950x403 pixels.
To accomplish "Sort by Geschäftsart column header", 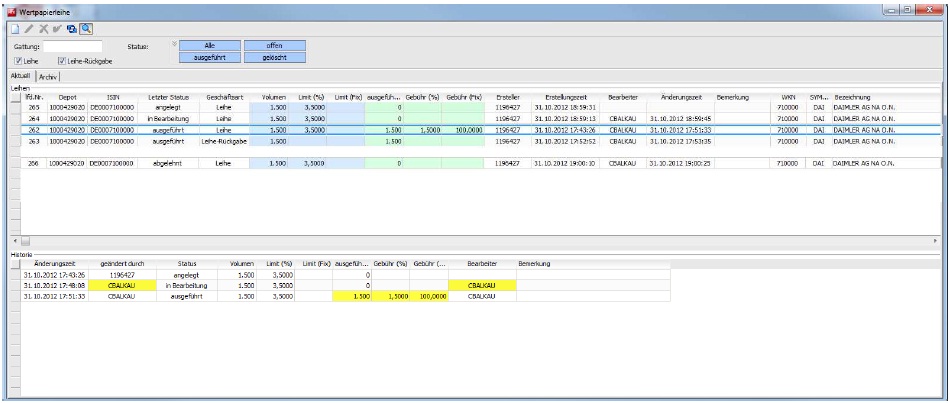I will pos(224,97).
